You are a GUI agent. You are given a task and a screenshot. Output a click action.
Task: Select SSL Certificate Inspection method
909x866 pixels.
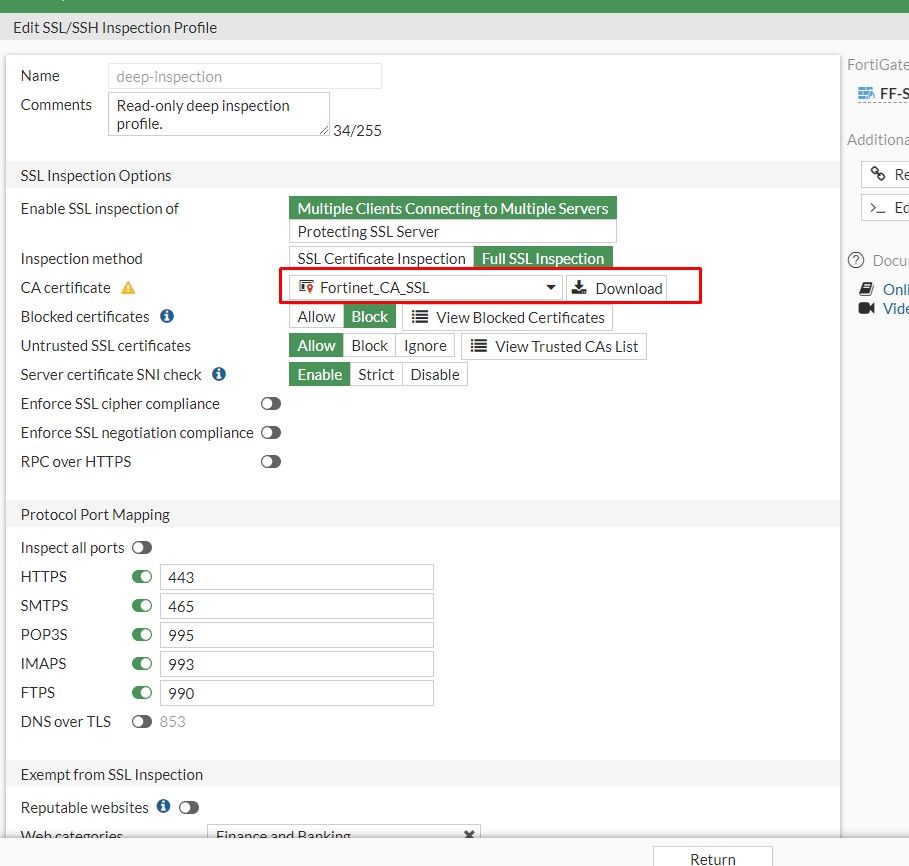coord(381,259)
